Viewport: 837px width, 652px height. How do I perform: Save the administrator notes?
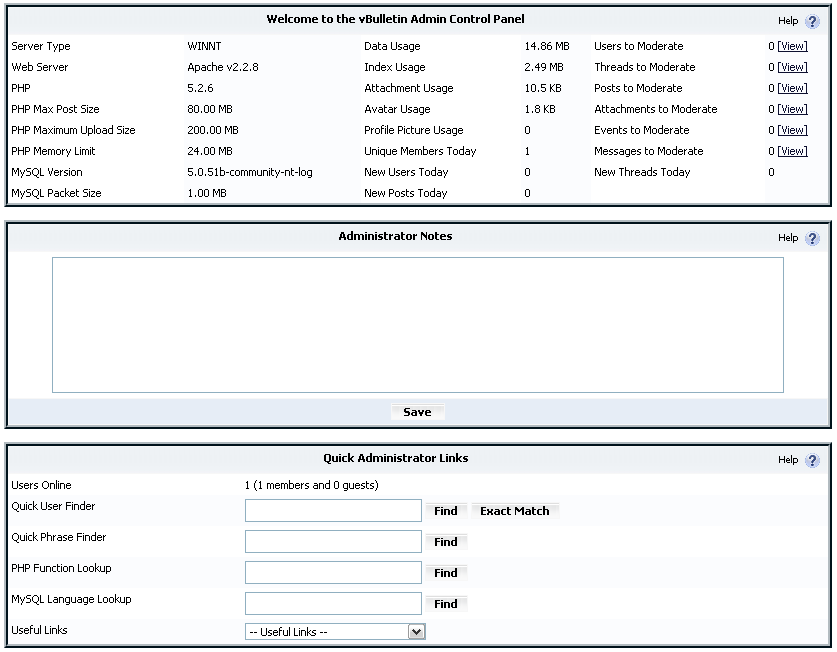(x=417, y=412)
